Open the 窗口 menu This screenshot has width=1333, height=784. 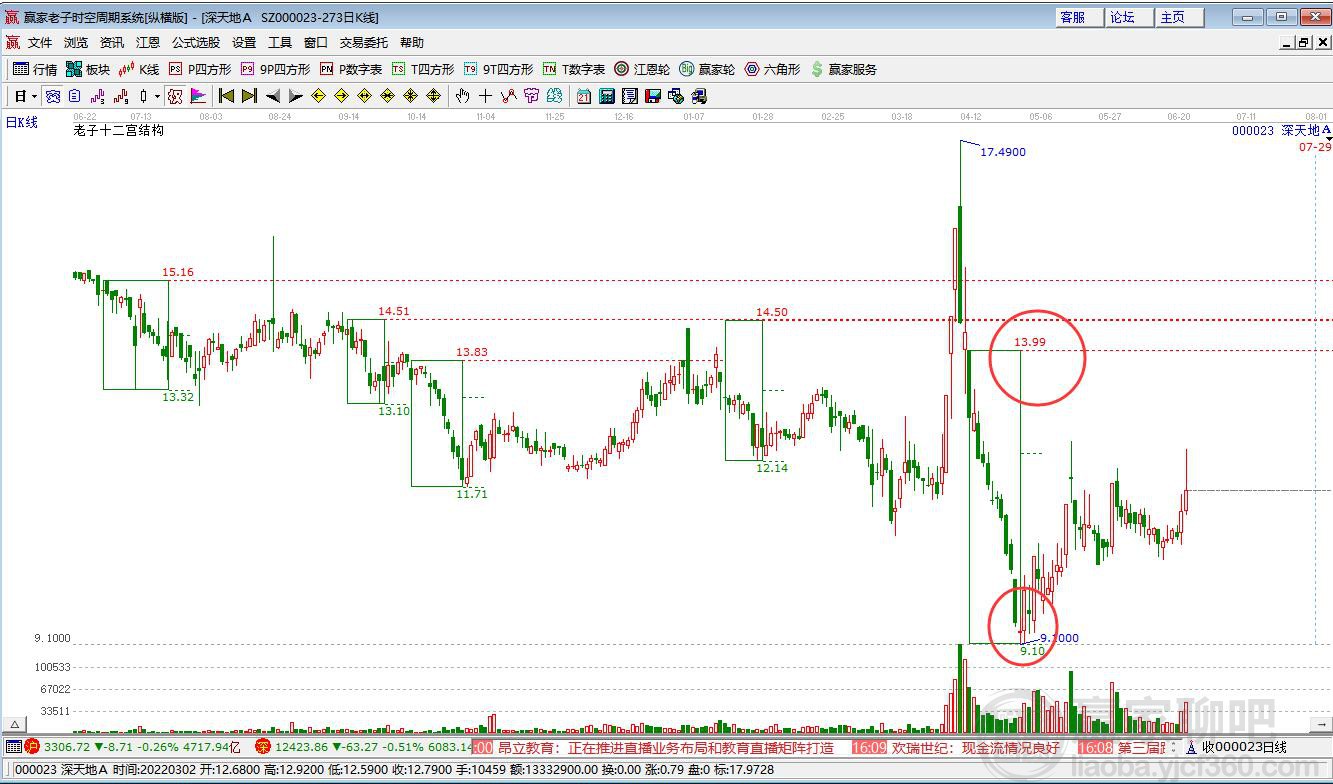(316, 43)
